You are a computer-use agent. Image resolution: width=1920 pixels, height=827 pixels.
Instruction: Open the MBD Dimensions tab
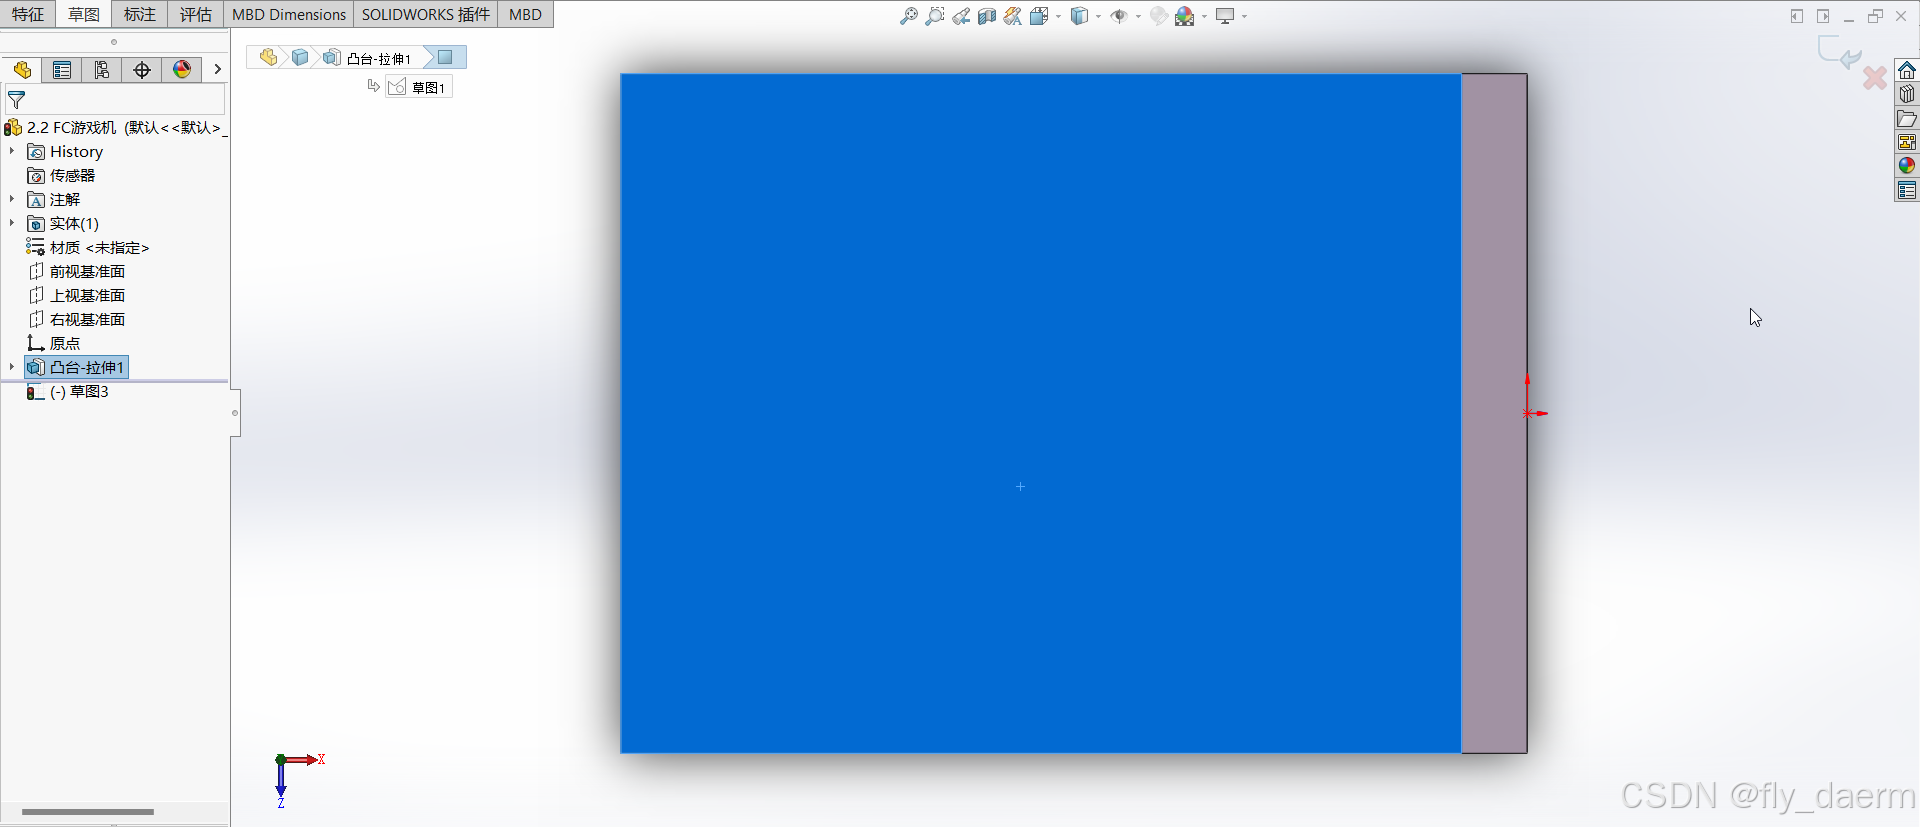tap(289, 14)
